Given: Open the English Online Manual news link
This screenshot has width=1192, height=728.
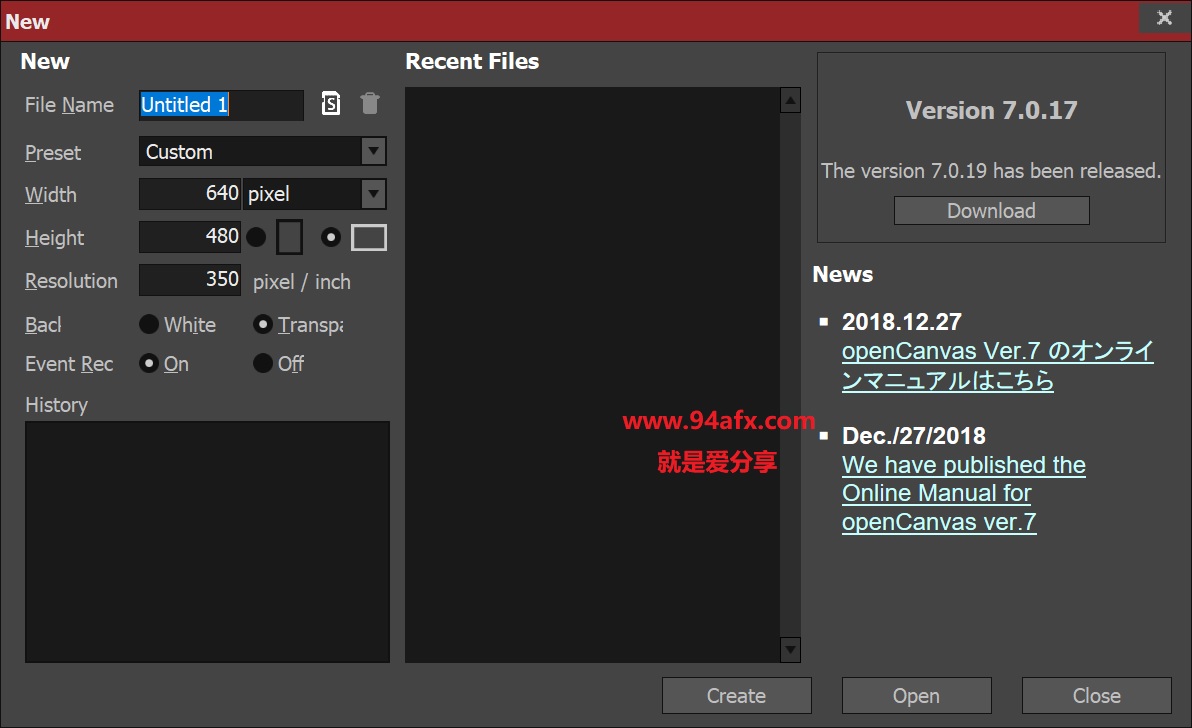Looking at the screenshot, I should click(x=963, y=493).
